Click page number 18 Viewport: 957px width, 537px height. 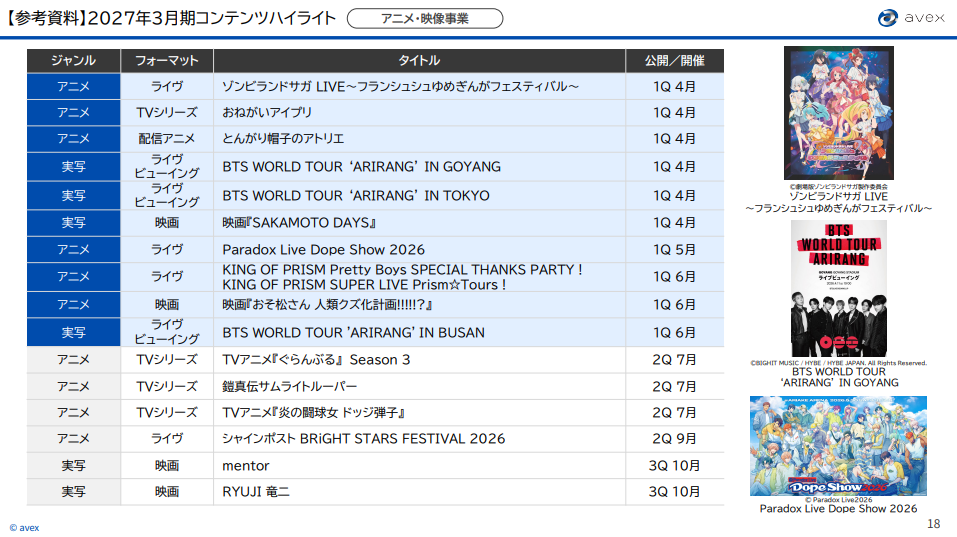[934, 524]
